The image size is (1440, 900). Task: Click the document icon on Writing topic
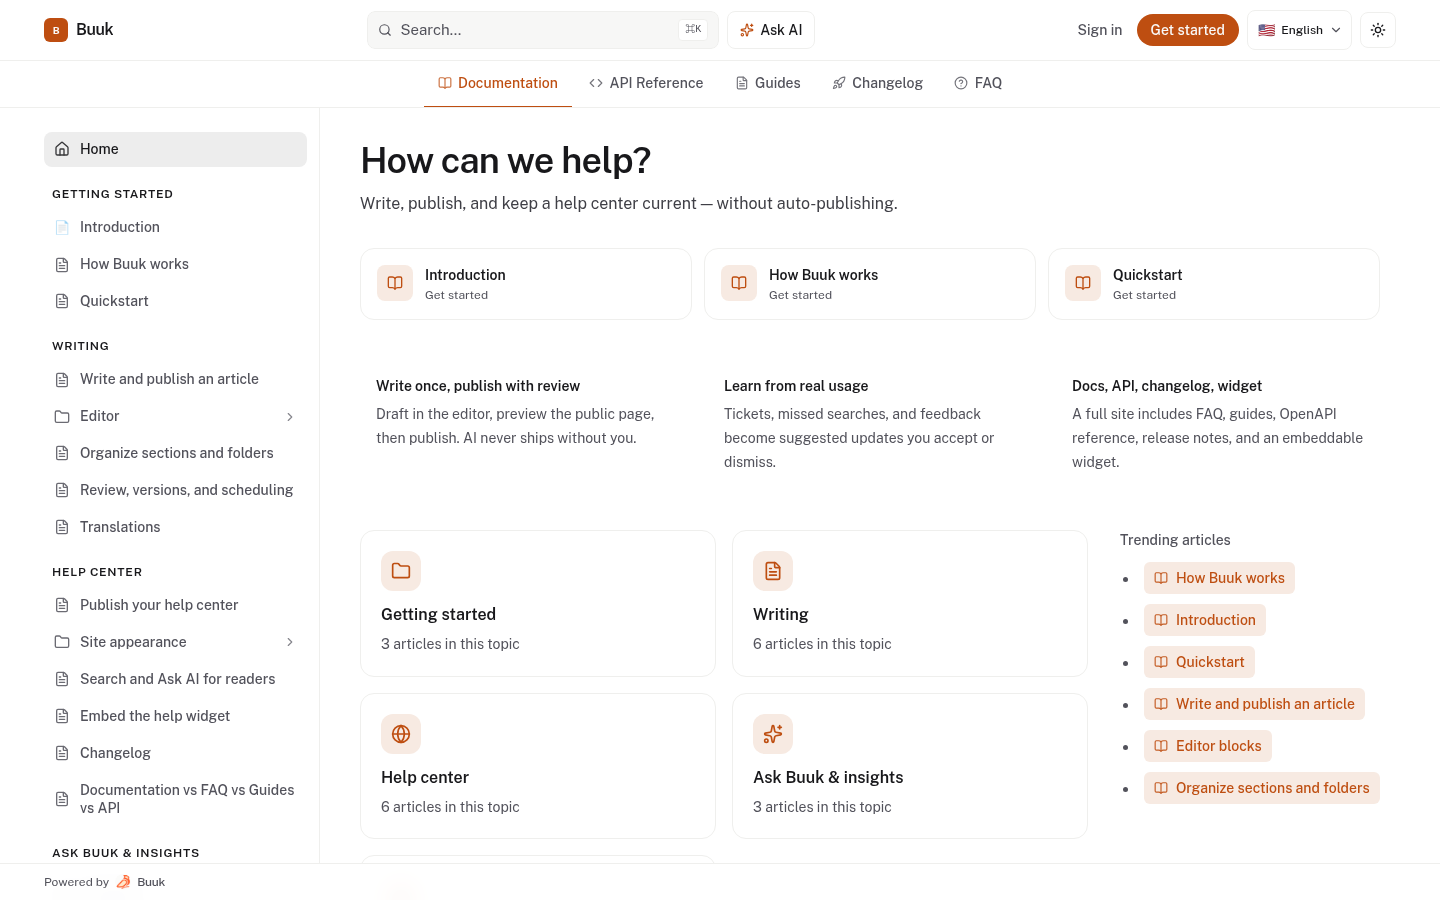[x=773, y=571]
